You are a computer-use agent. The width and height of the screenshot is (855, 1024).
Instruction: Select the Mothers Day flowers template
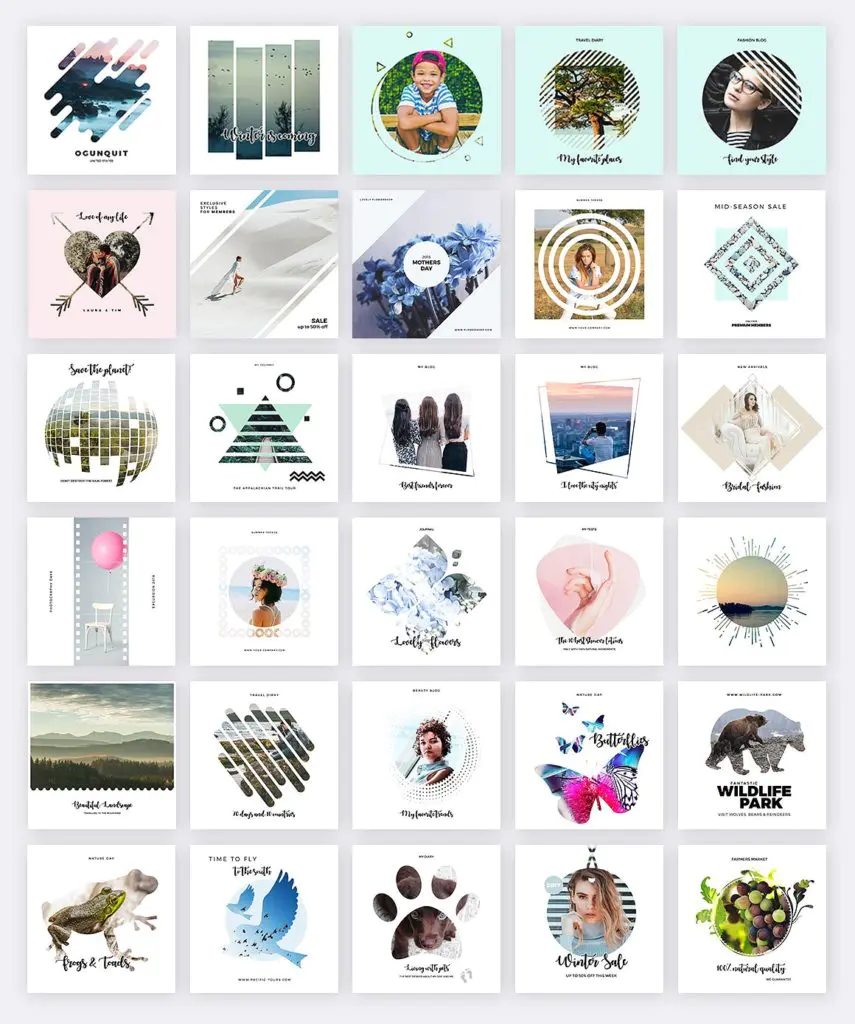(x=427, y=264)
